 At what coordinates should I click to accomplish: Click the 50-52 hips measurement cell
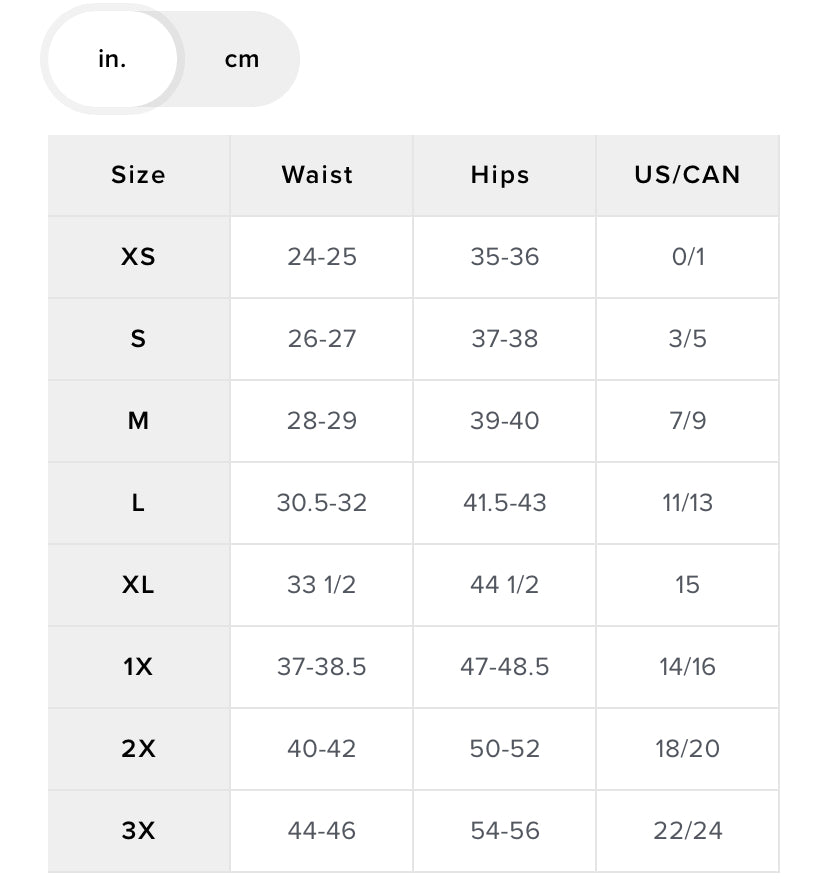pyautogui.click(x=504, y=749)
